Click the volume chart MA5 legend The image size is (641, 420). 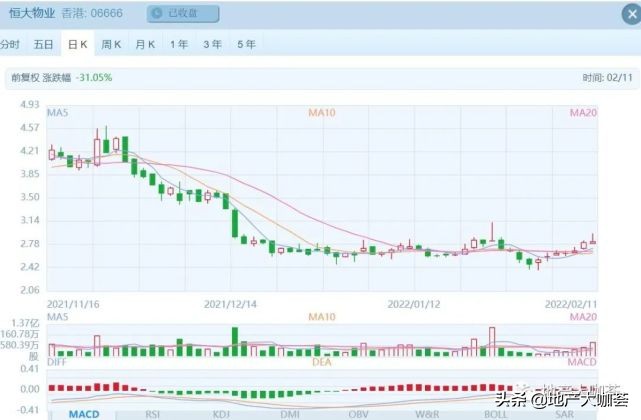[58, 317]
